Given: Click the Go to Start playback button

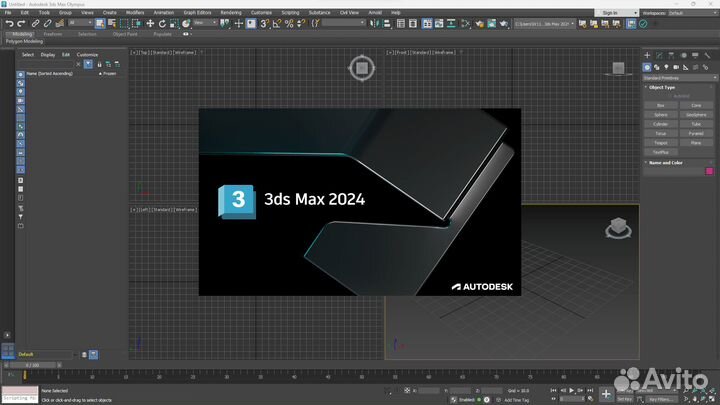Looking at the screenshot, I should [553, 390].
